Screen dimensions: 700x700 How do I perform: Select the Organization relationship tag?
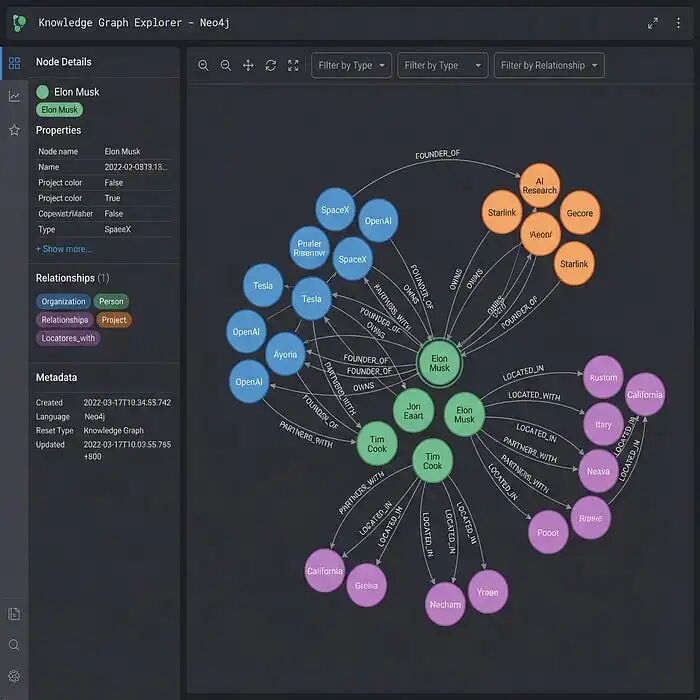point(63,301)
